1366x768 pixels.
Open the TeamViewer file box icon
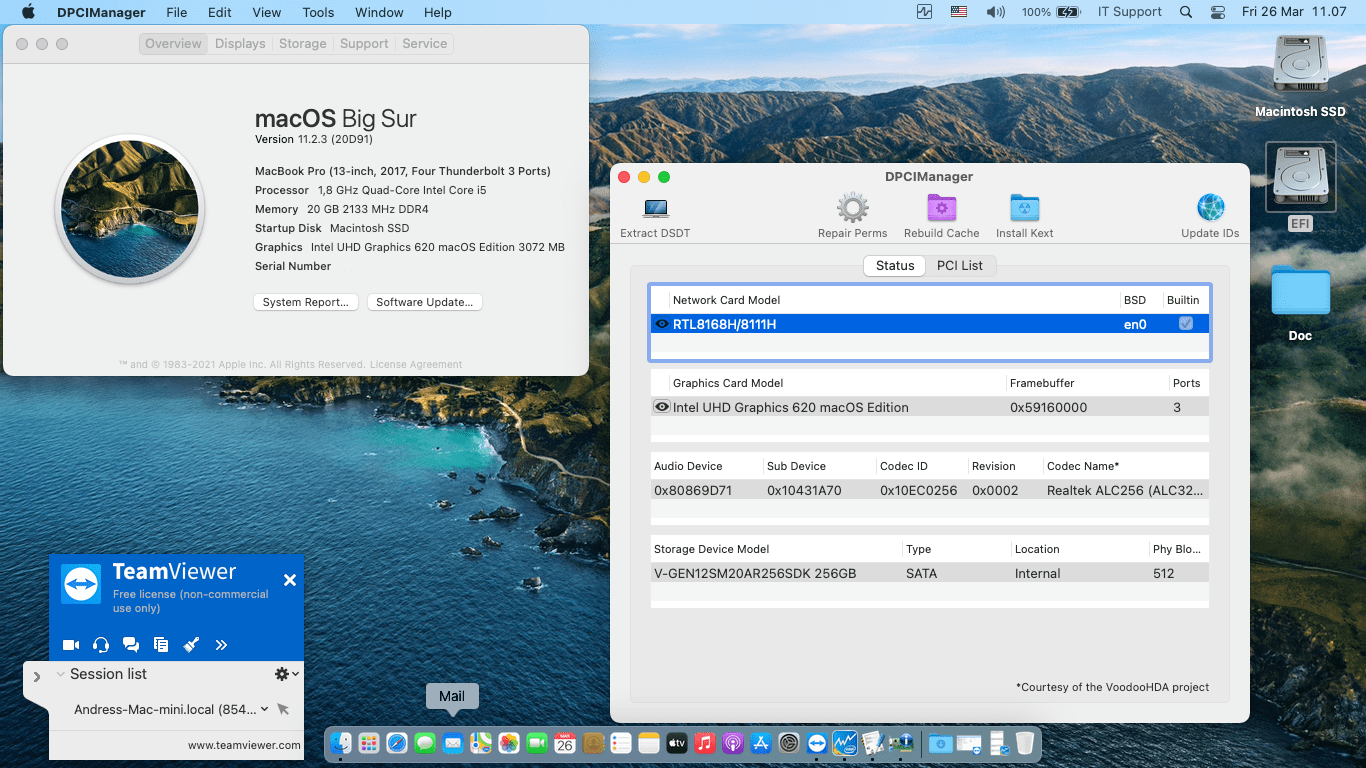coord(161,645)
